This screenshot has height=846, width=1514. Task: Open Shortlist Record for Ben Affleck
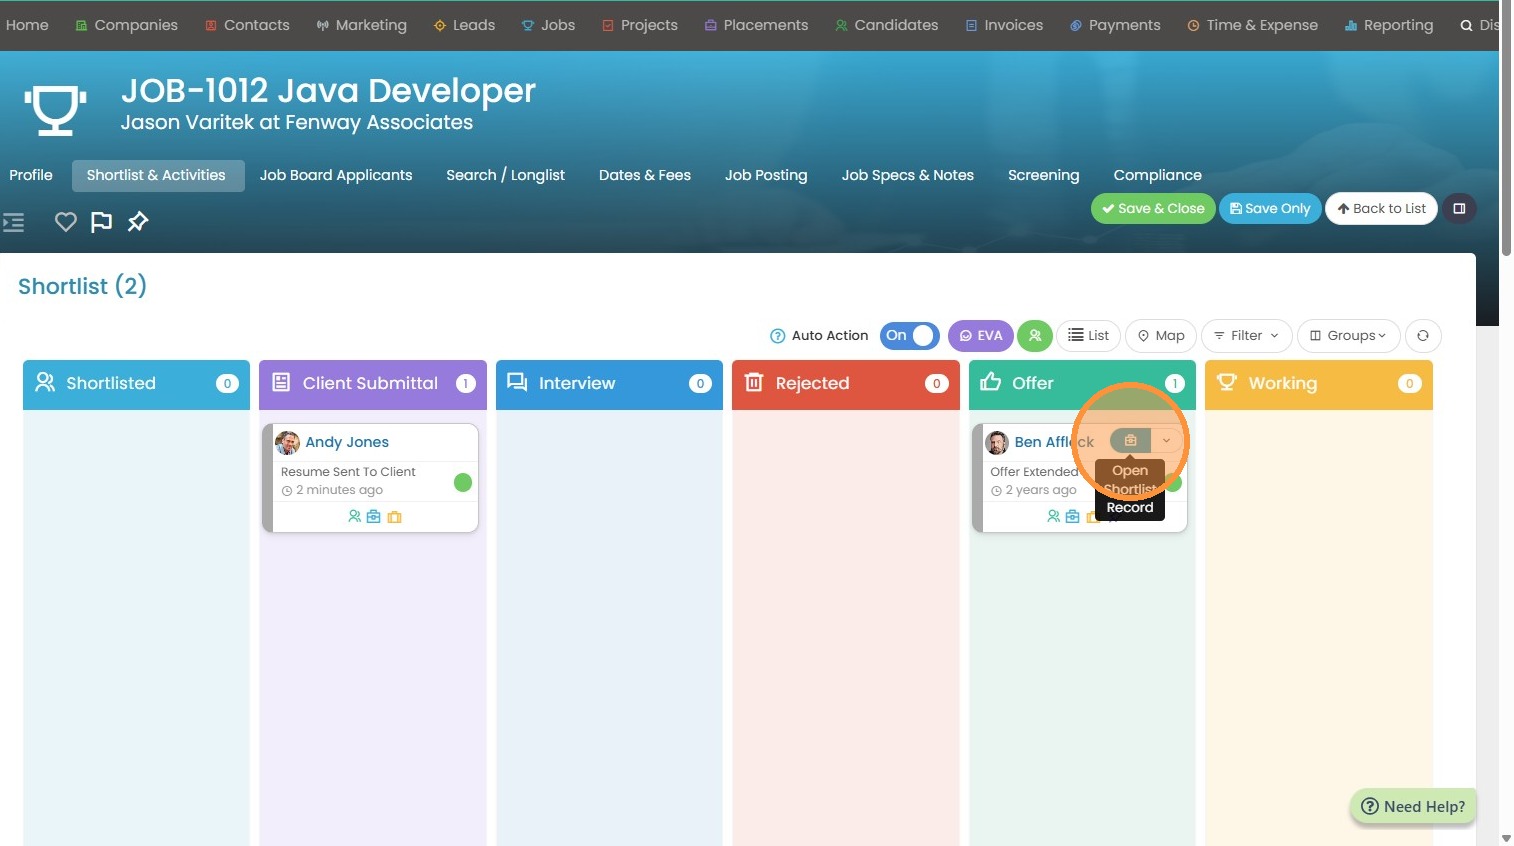point(1130,441)
